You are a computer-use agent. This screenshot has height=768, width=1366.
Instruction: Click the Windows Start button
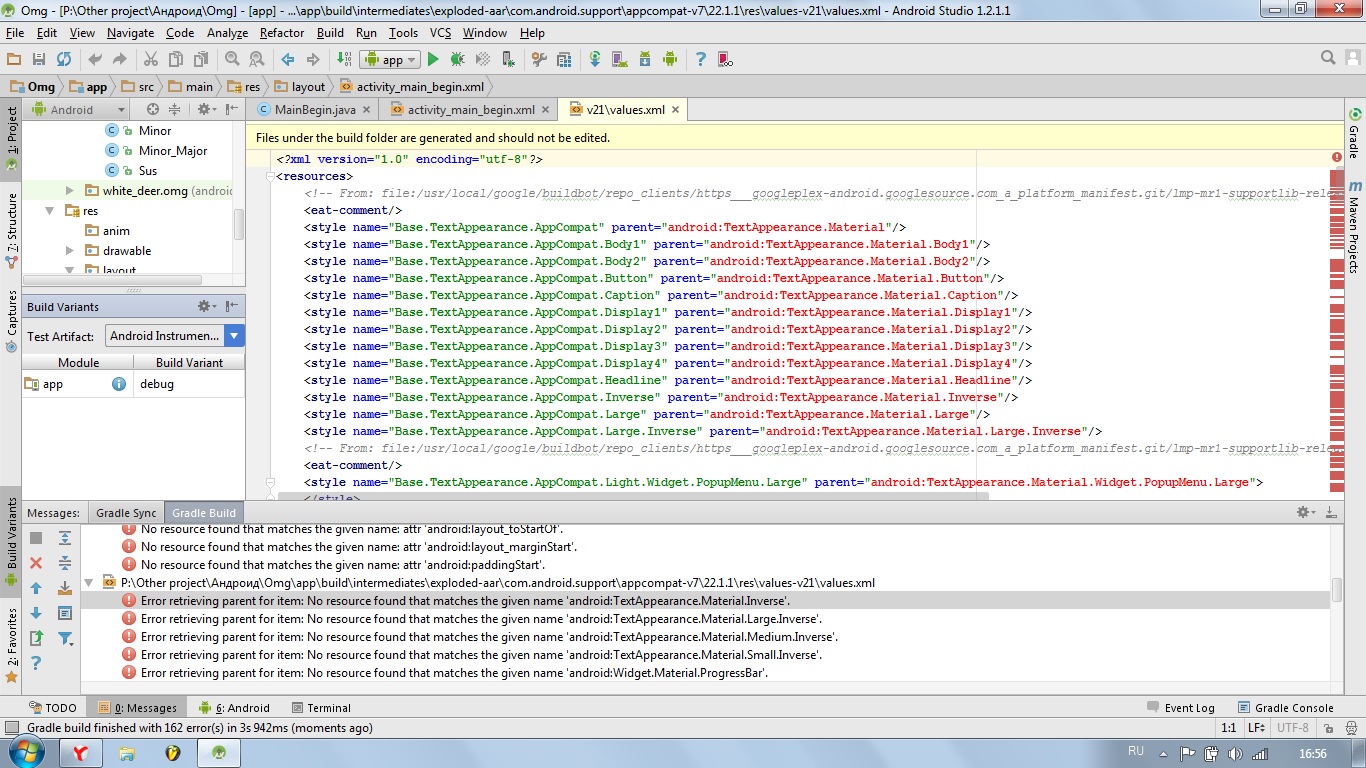(26, 752)
